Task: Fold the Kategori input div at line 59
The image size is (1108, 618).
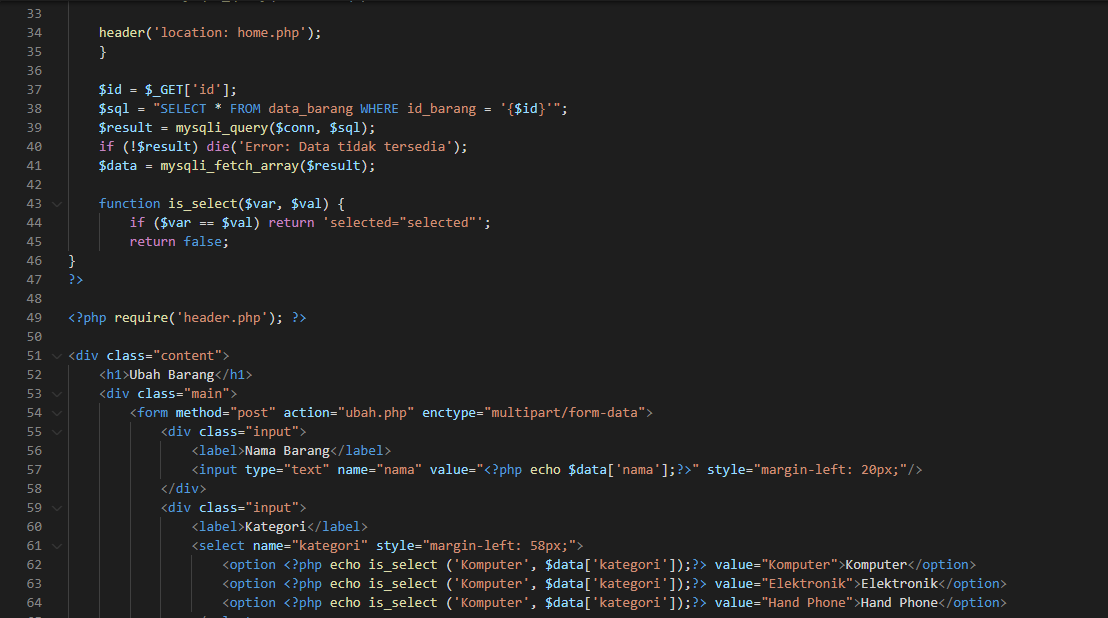Action: [x=56, y=507]
